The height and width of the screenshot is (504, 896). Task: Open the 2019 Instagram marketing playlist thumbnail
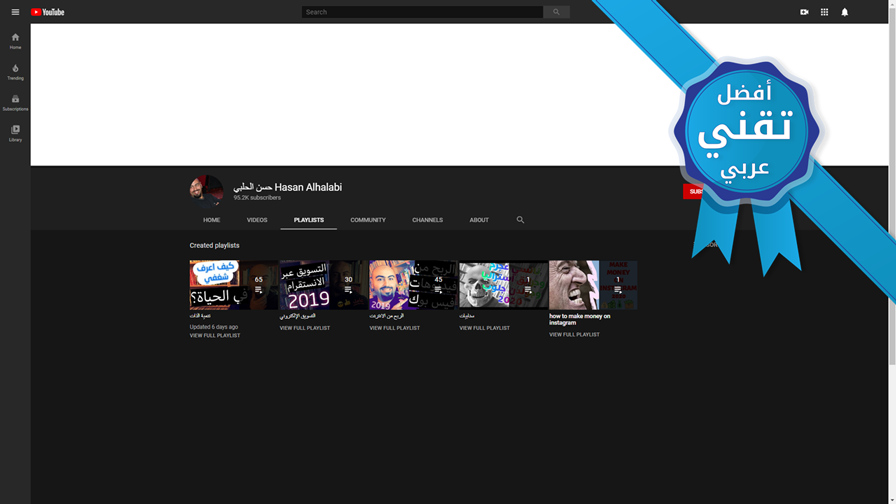click(323, 285)
